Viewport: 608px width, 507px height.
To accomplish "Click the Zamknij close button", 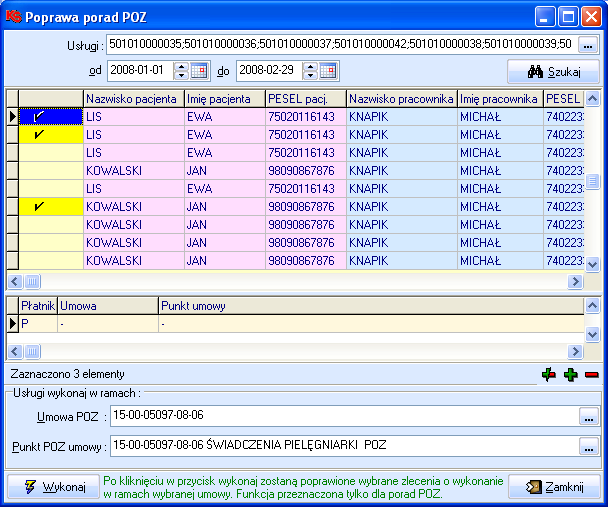I will tap(554, 486).
